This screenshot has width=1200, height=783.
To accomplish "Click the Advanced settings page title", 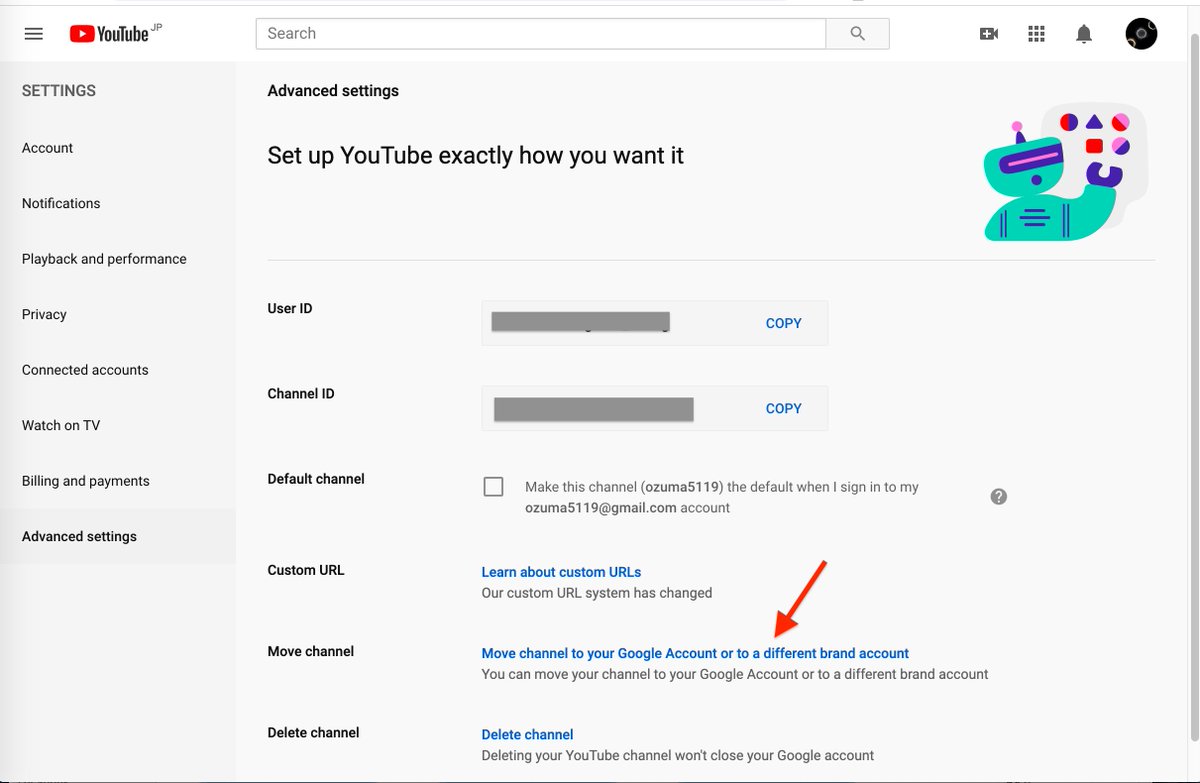I will pyautogui.click(x=333, y=91).
